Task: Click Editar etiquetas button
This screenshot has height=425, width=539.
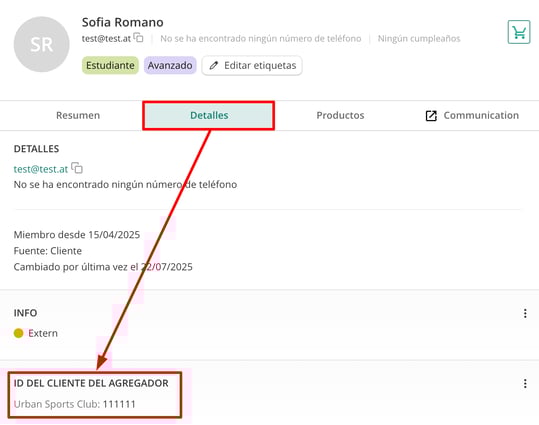Action: pyautogui.click(x=252, y=65)
